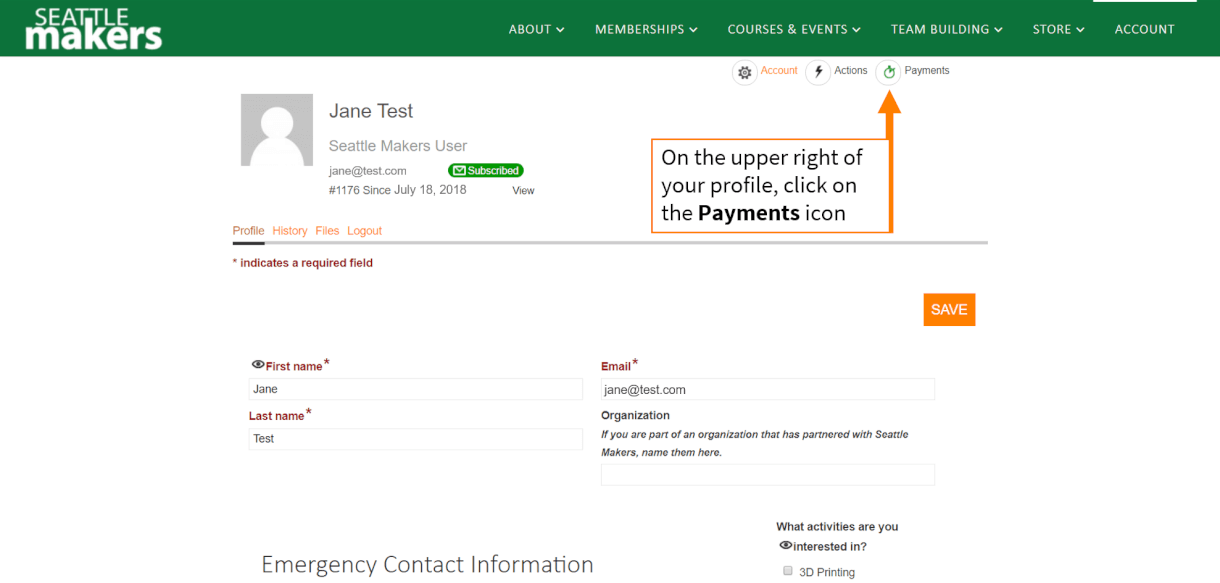Switch to the Files tab
Viewport: 1220px width, 583px height.
coord(327,231)
